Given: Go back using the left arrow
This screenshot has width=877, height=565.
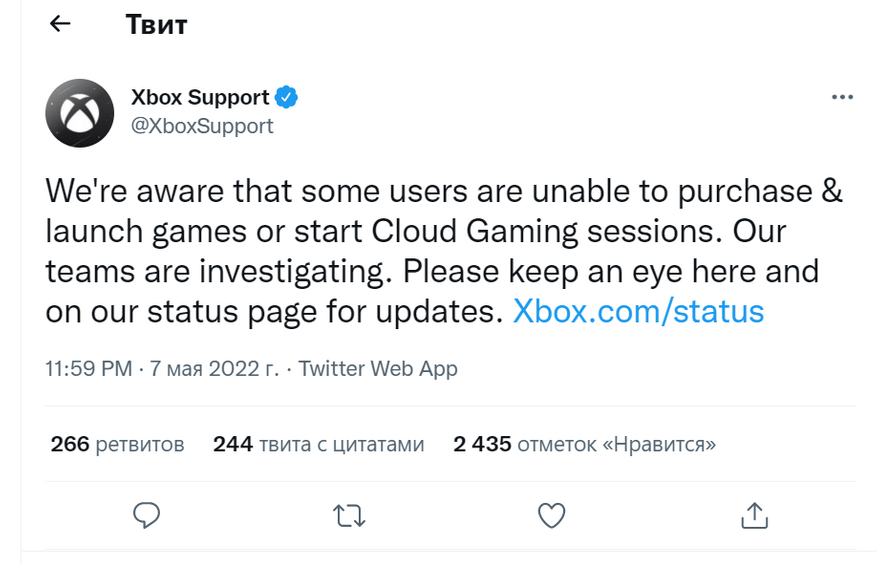Looking at the screenshot, I should tap(60, 24).
